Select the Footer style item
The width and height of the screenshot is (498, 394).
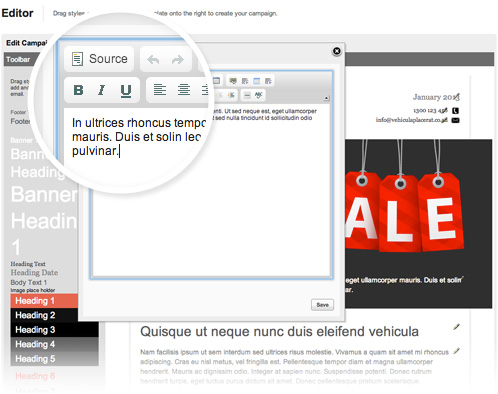click(20, 121)
